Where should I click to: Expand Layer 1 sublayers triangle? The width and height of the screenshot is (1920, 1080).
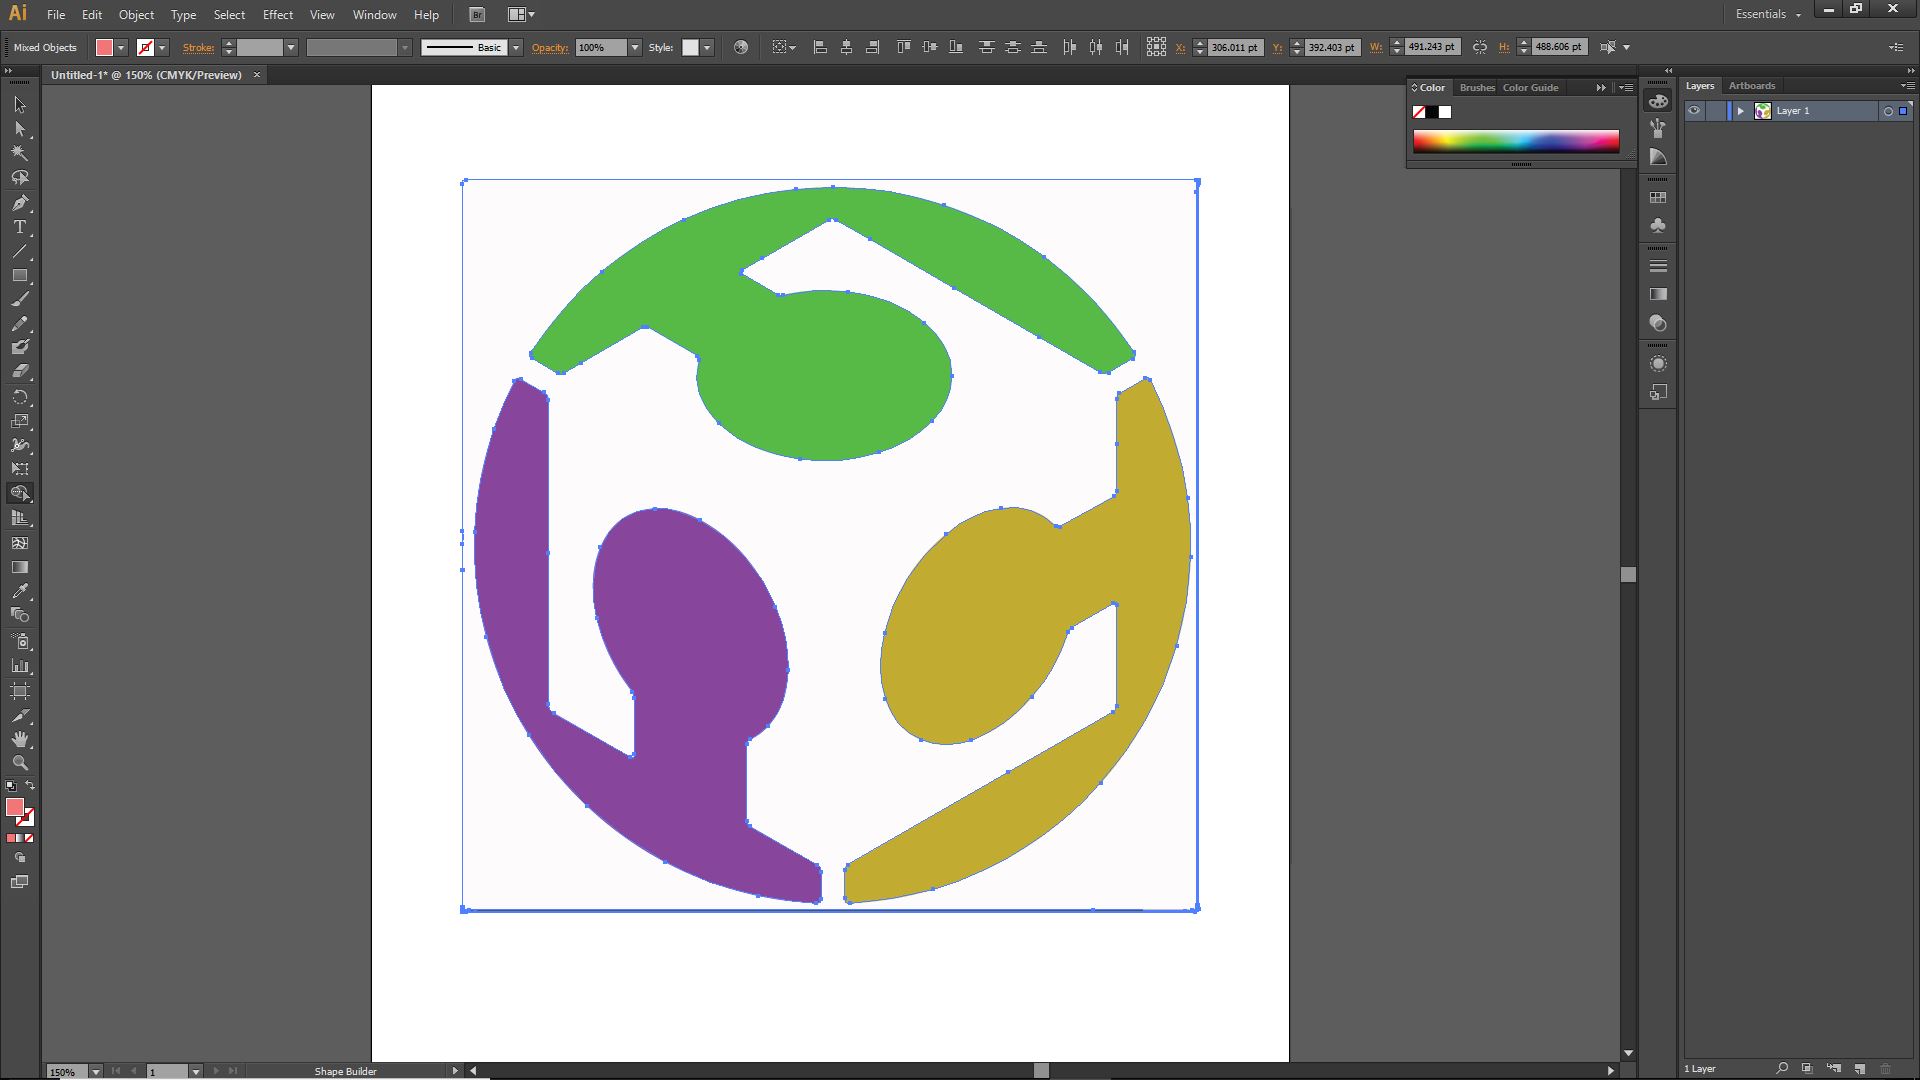[x=1740, y=111]
